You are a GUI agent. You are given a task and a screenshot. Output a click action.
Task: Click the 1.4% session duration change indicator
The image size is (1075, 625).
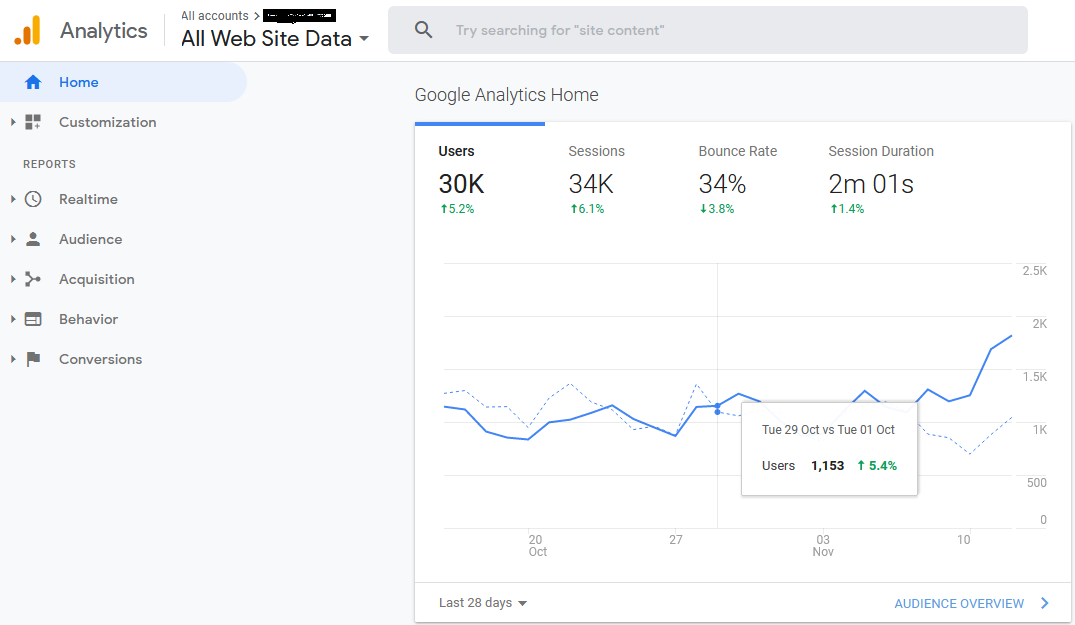847,209
